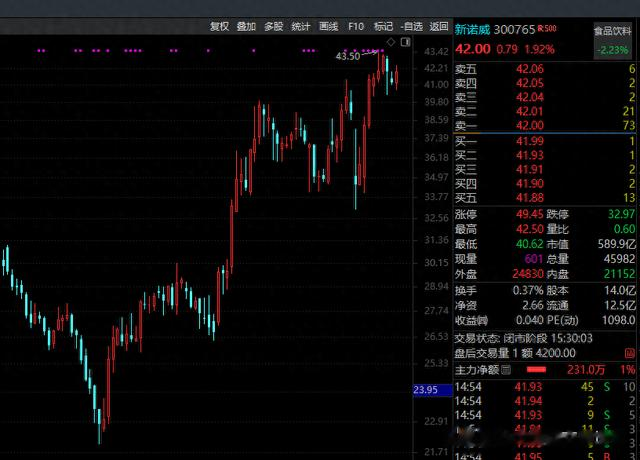Click the blue 23.95 price axis marker
The image size is (640, 460).
point(432,390)
